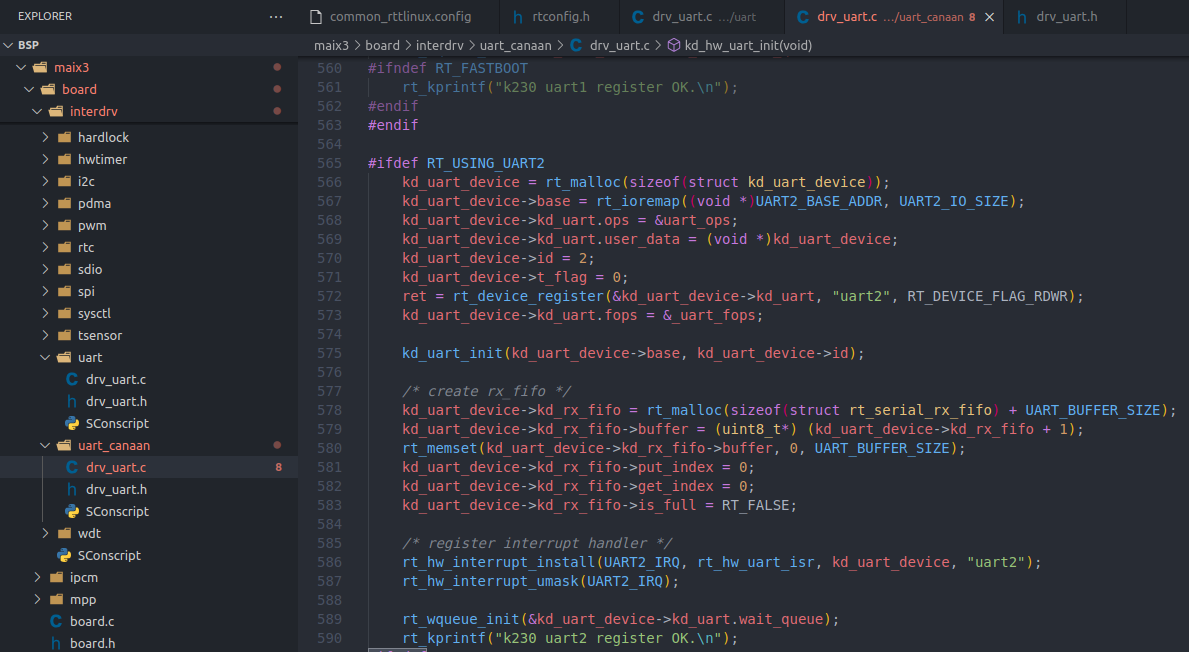Expand the sysctl folder
Image resolution: width=1189 pixels, height=652 pixels.
[x=45, y=313]
